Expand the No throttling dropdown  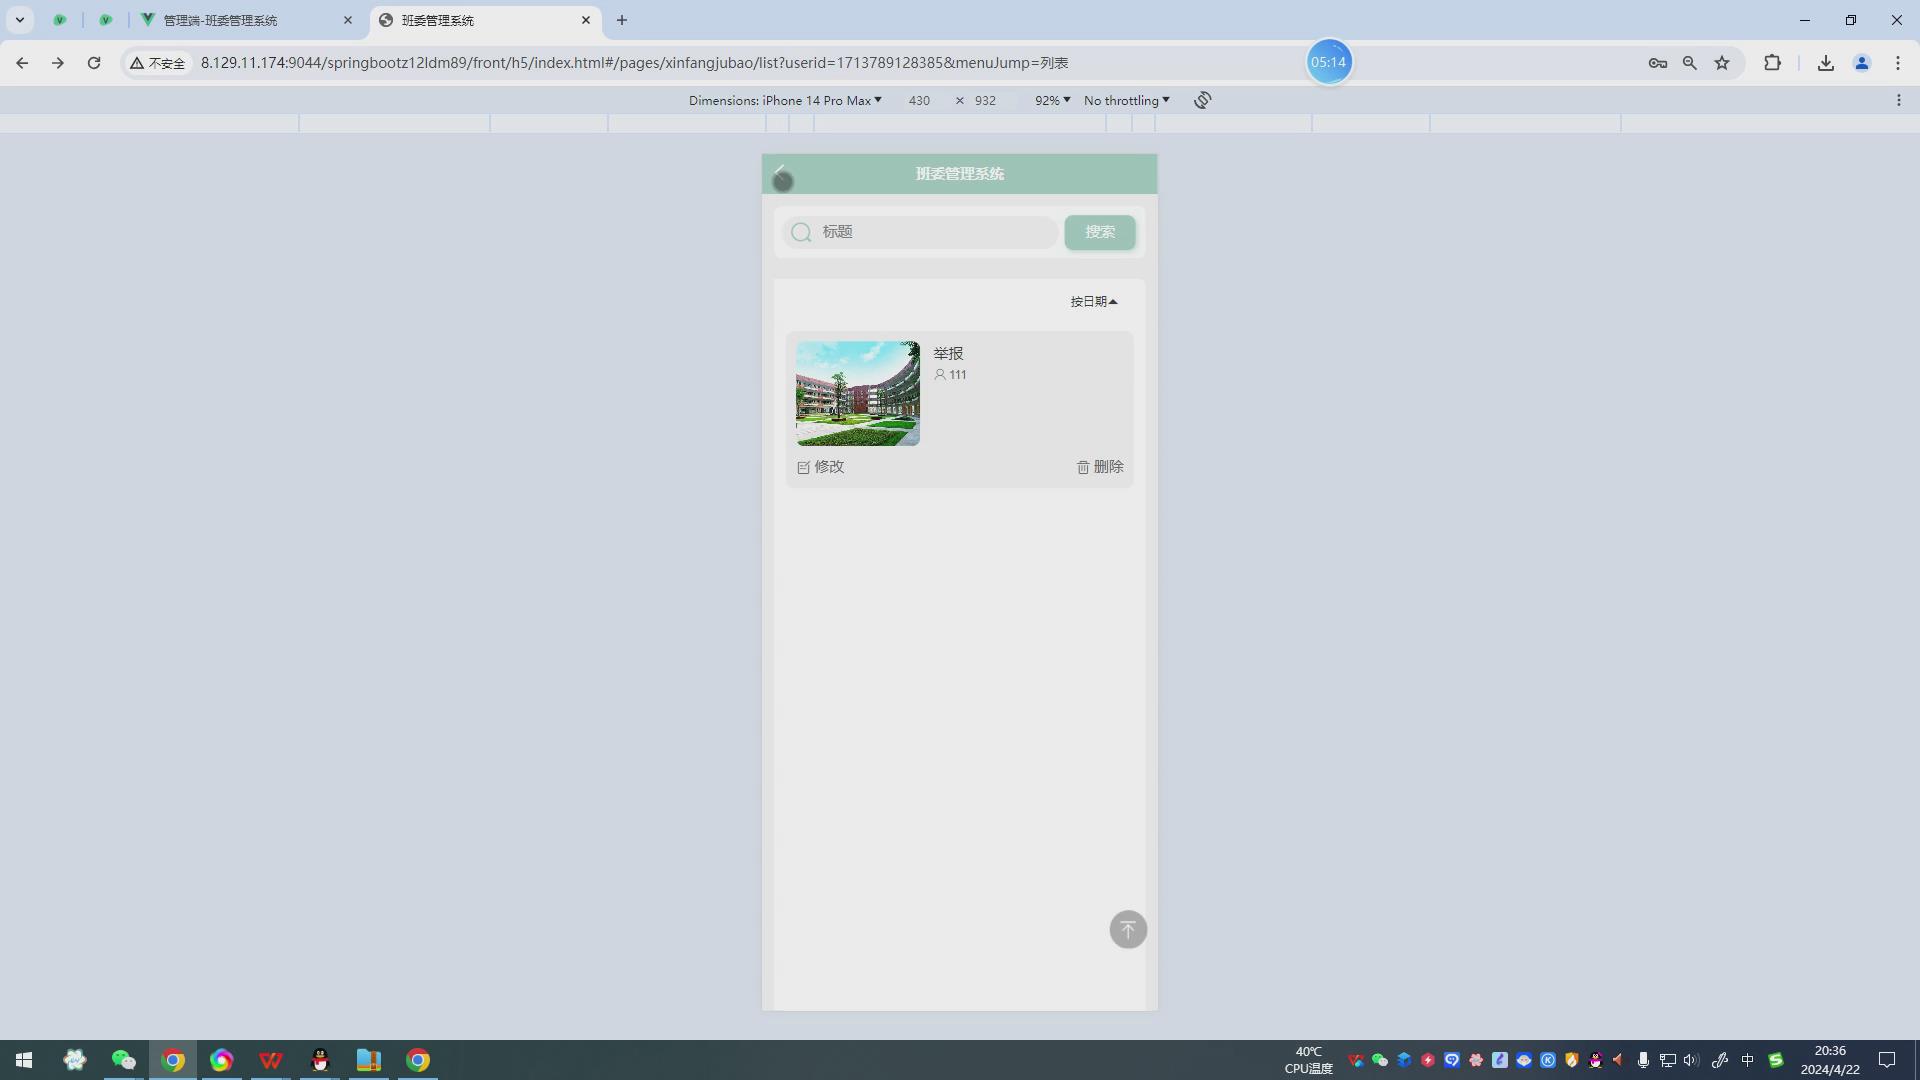pos(1126,100)
